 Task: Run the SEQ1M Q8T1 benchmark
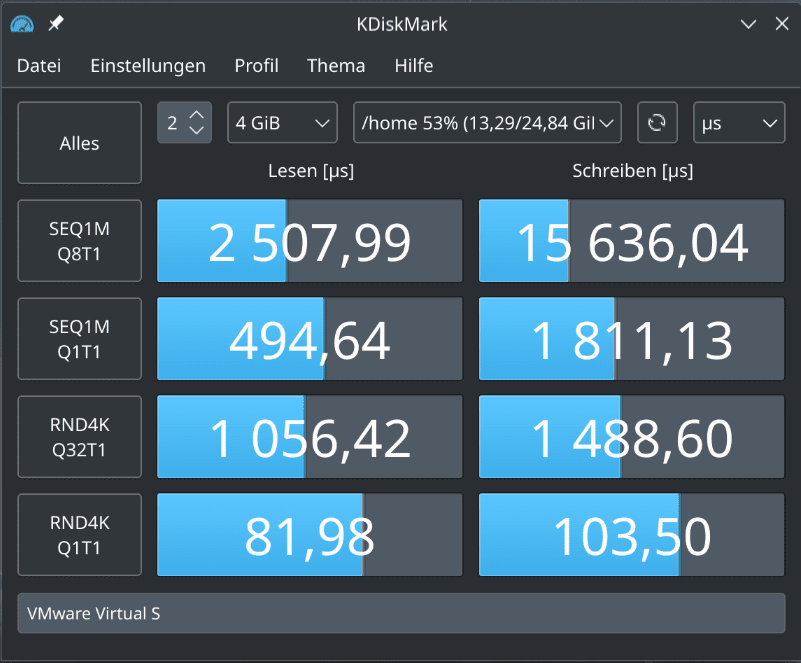pos(80,241)
